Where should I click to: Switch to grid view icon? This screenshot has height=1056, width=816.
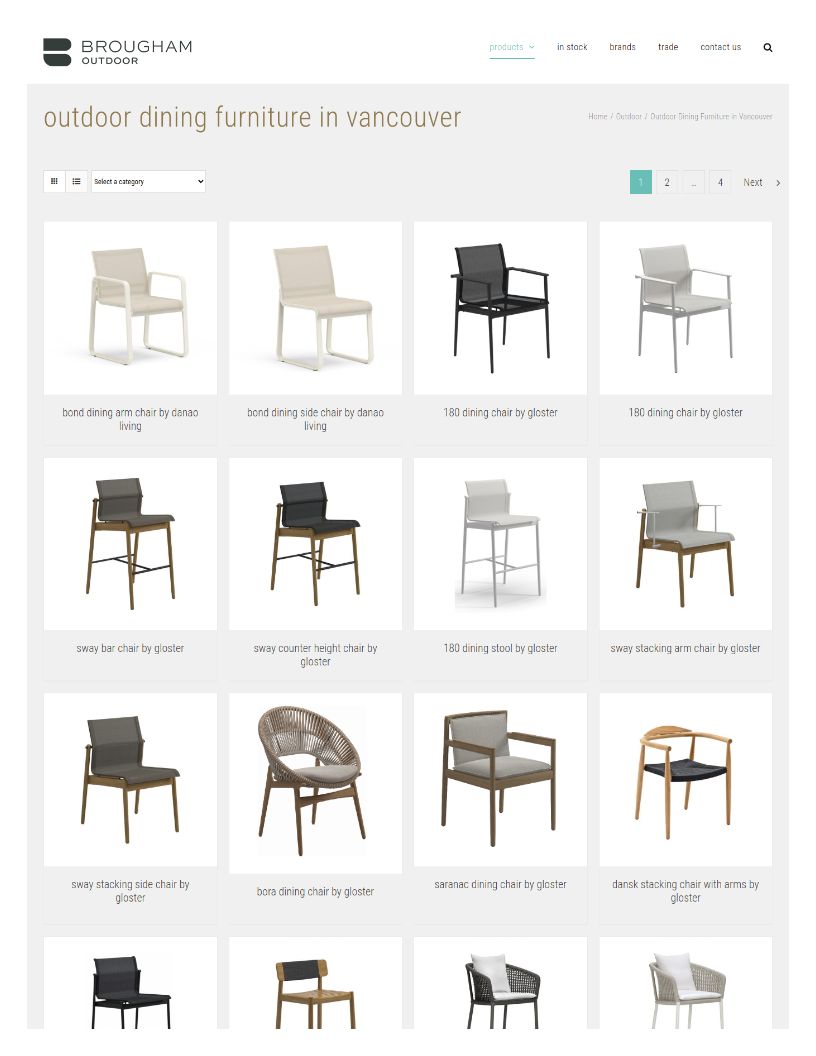(x=55, y=181)
